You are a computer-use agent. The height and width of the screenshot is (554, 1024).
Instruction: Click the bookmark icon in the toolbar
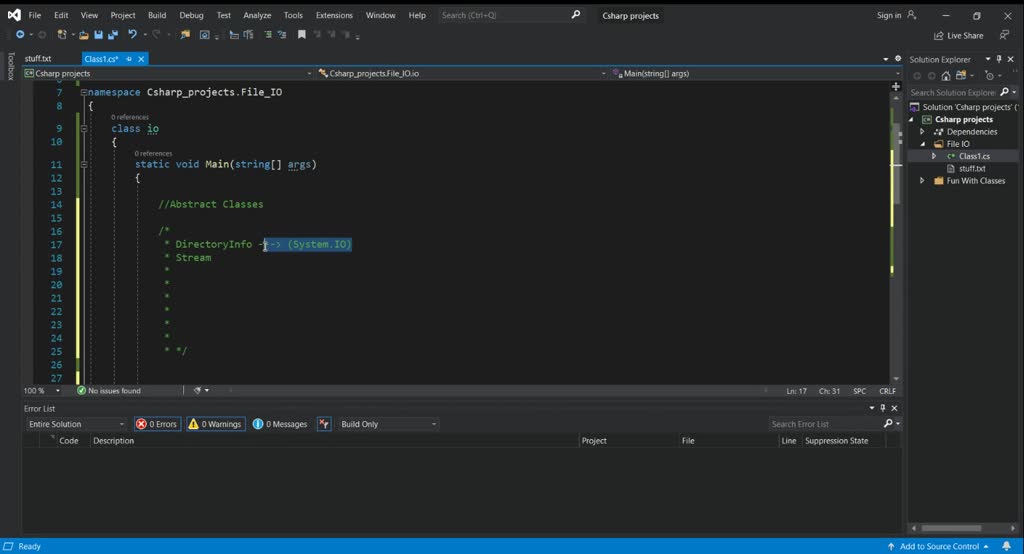tap(302, 35)
